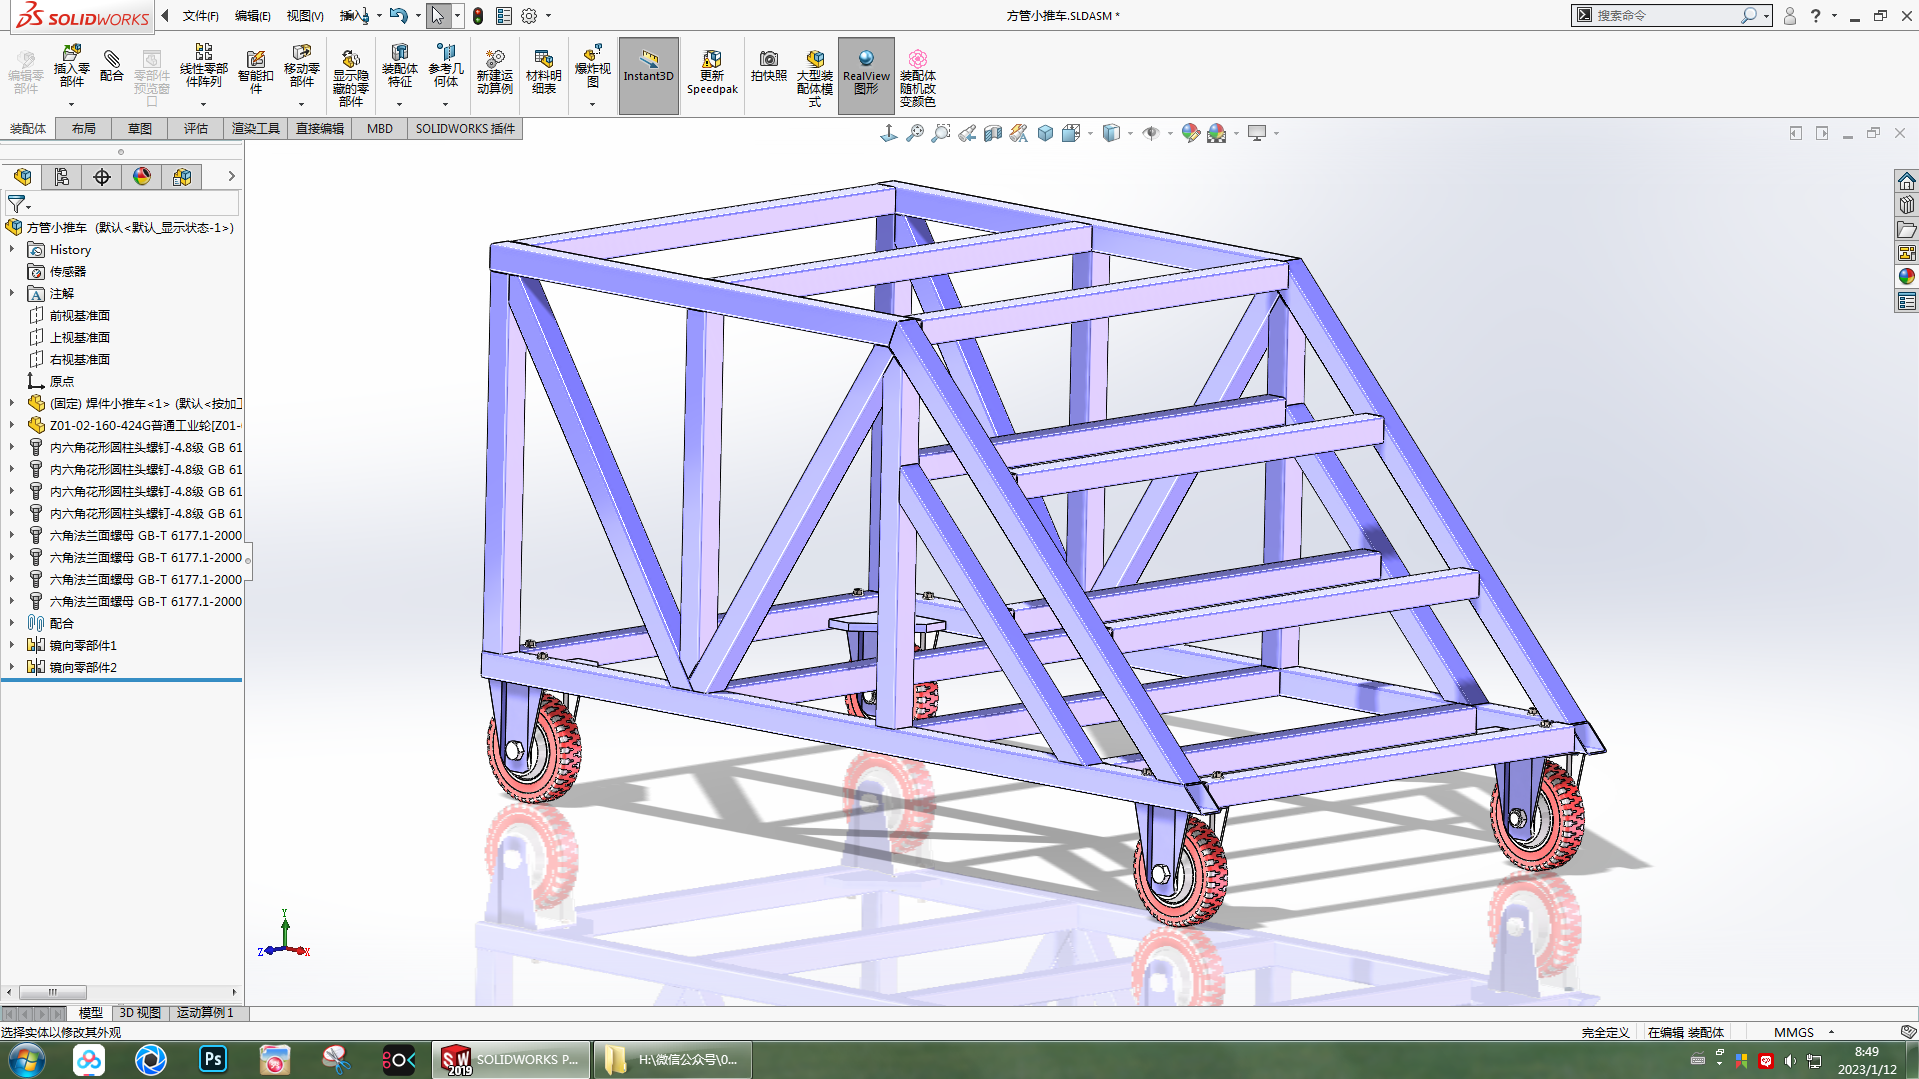Open 装配体特征 dropdown arrow
The image size is (1919, 1079).
click(x=399, y=104)
